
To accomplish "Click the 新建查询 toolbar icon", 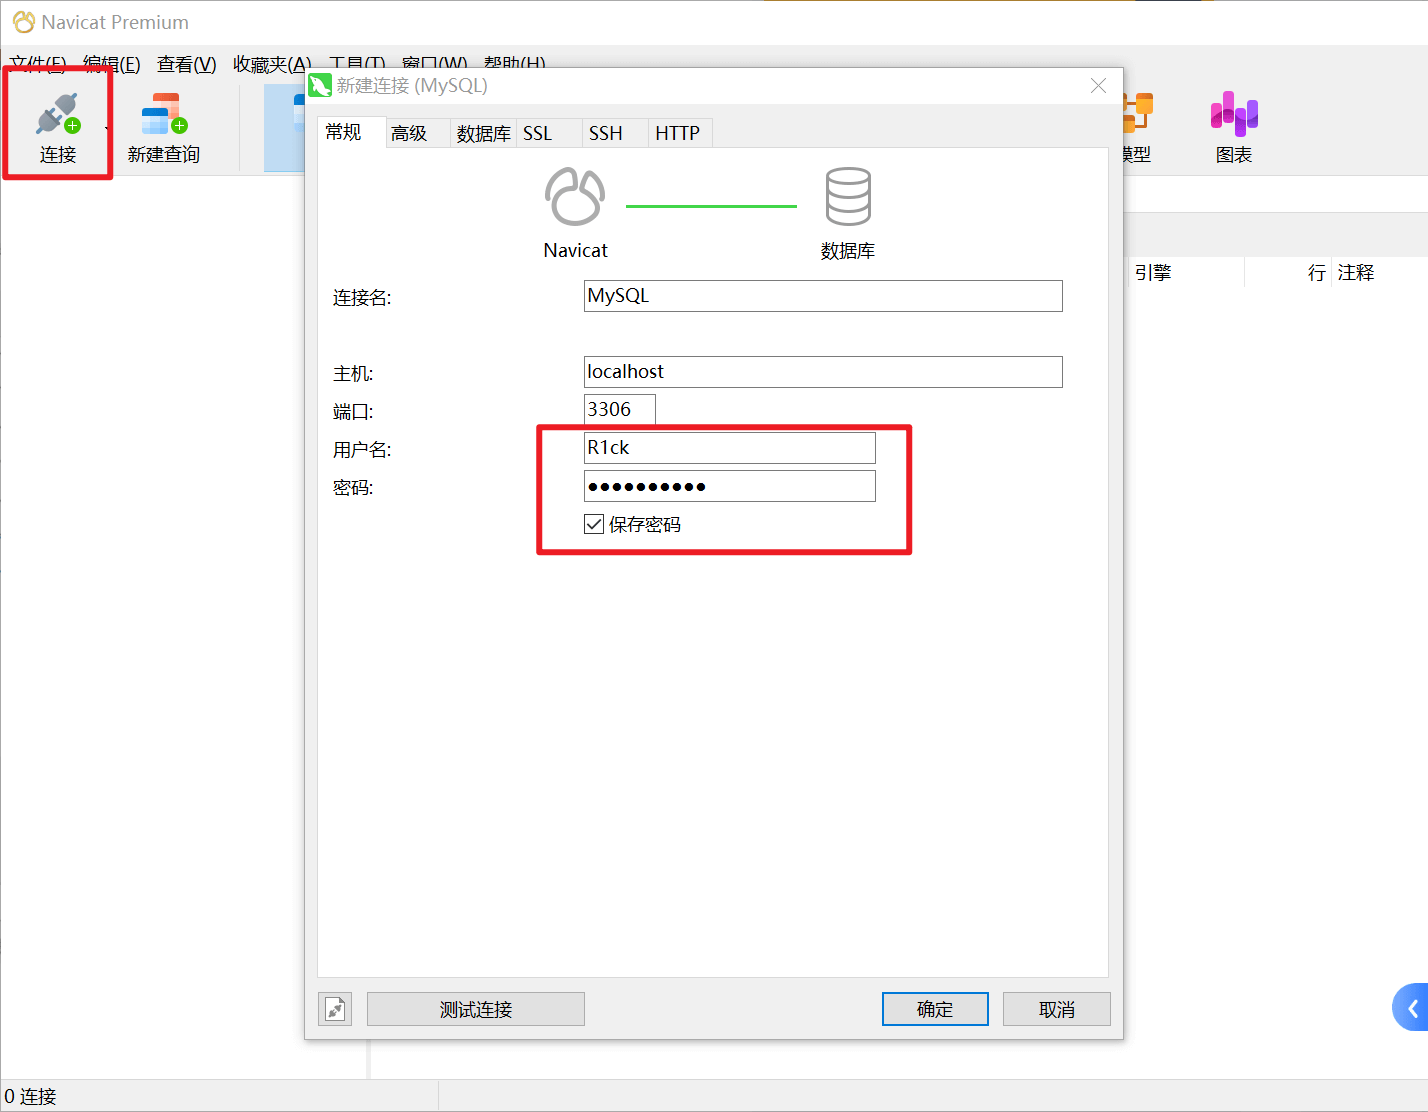I will click(x=164, y=115).
